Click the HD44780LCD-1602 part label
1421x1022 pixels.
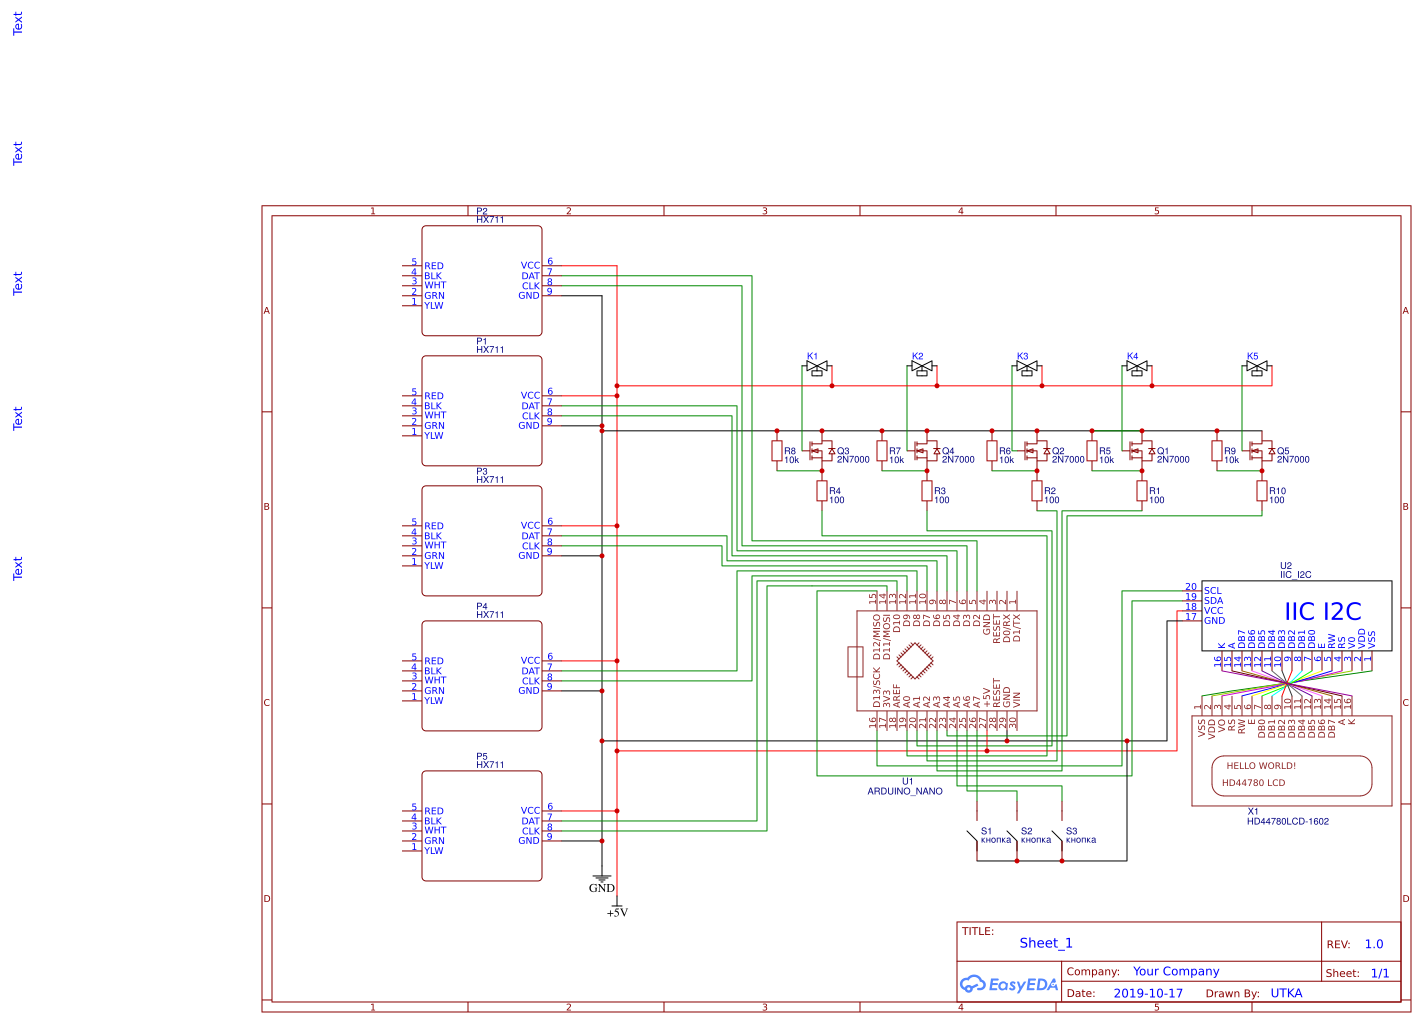click(x=1288, y=821)
